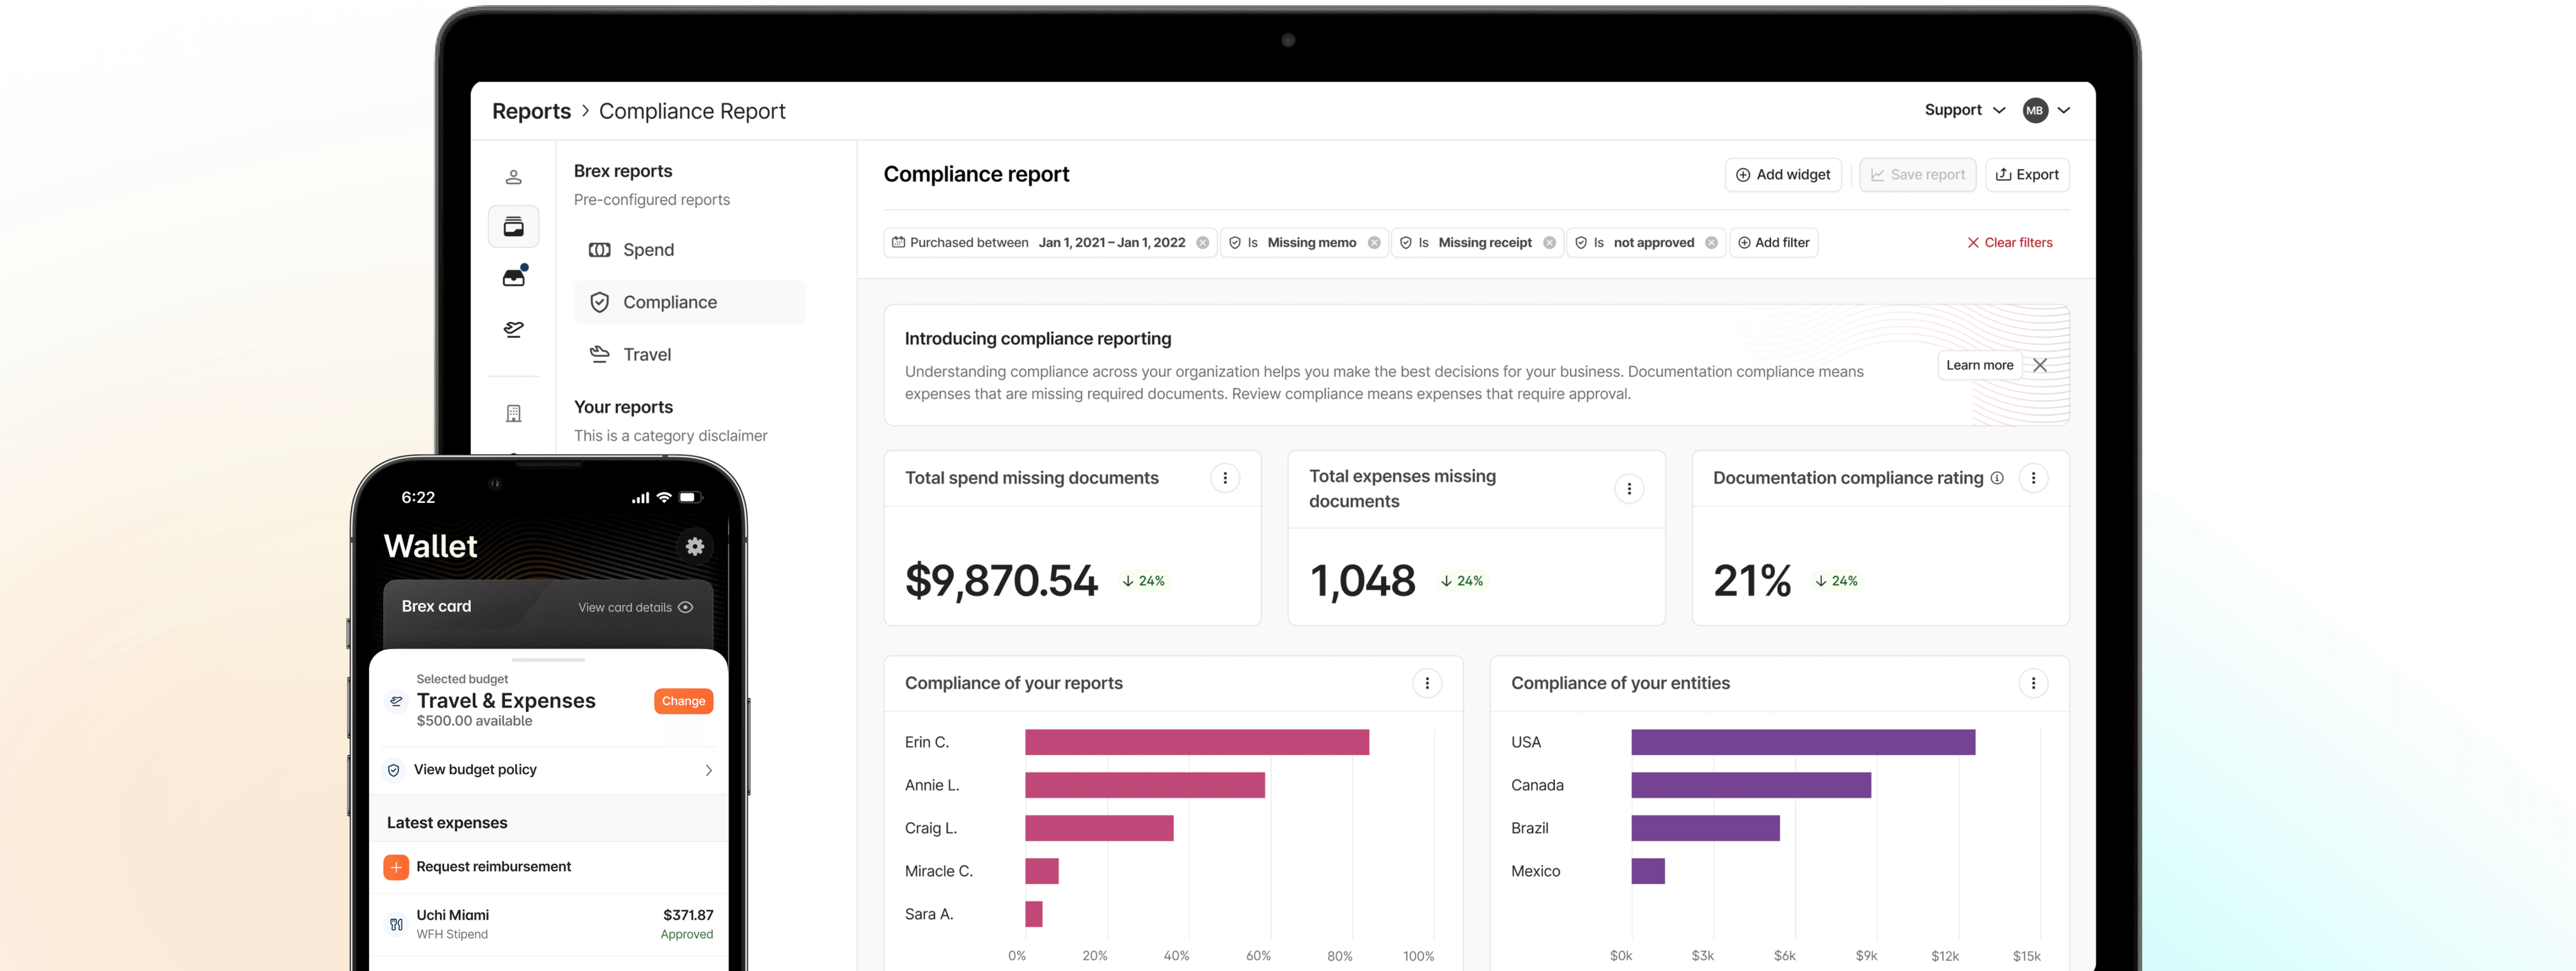Toggle View card details eye icon
Screen dimensions: 2576x971
click(x=685, y=607)
